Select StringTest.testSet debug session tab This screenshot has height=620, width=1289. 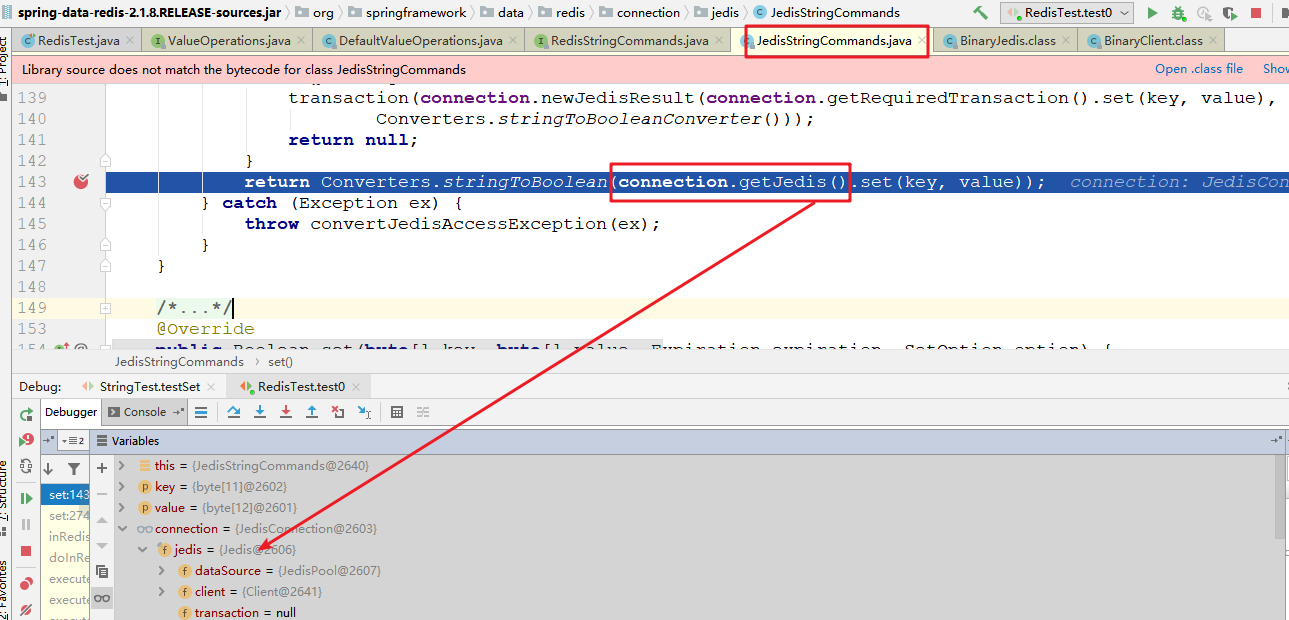click(149, 386)
